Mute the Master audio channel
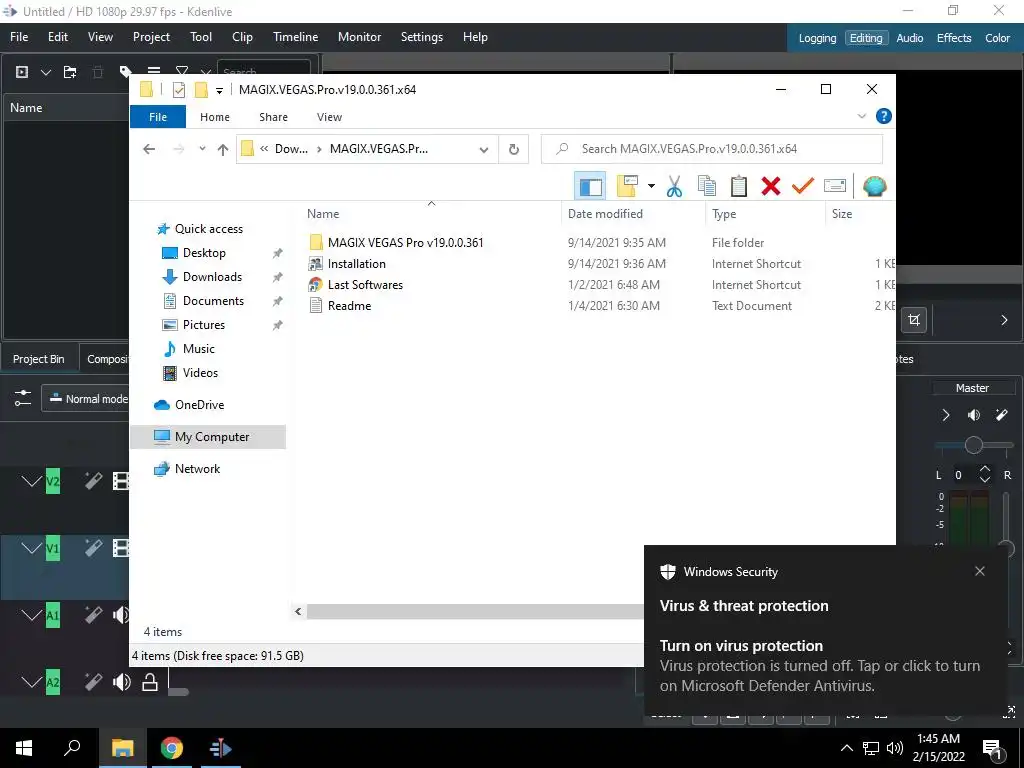This screenshot has width=1024, height=768. 974,415
